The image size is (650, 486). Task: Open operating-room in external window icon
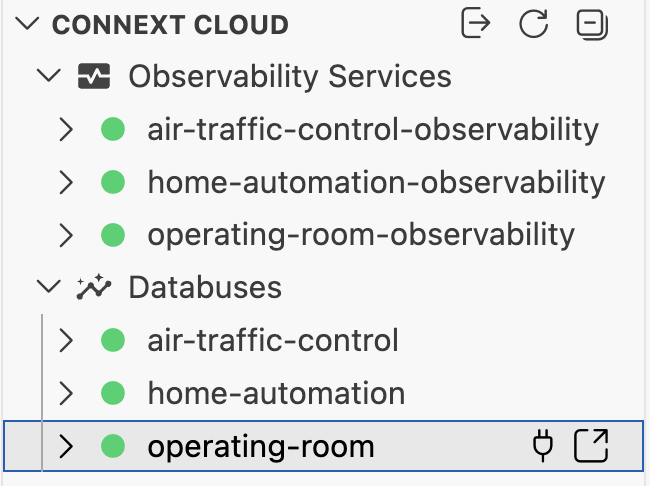pyautogui.click(x=591, y=446)
